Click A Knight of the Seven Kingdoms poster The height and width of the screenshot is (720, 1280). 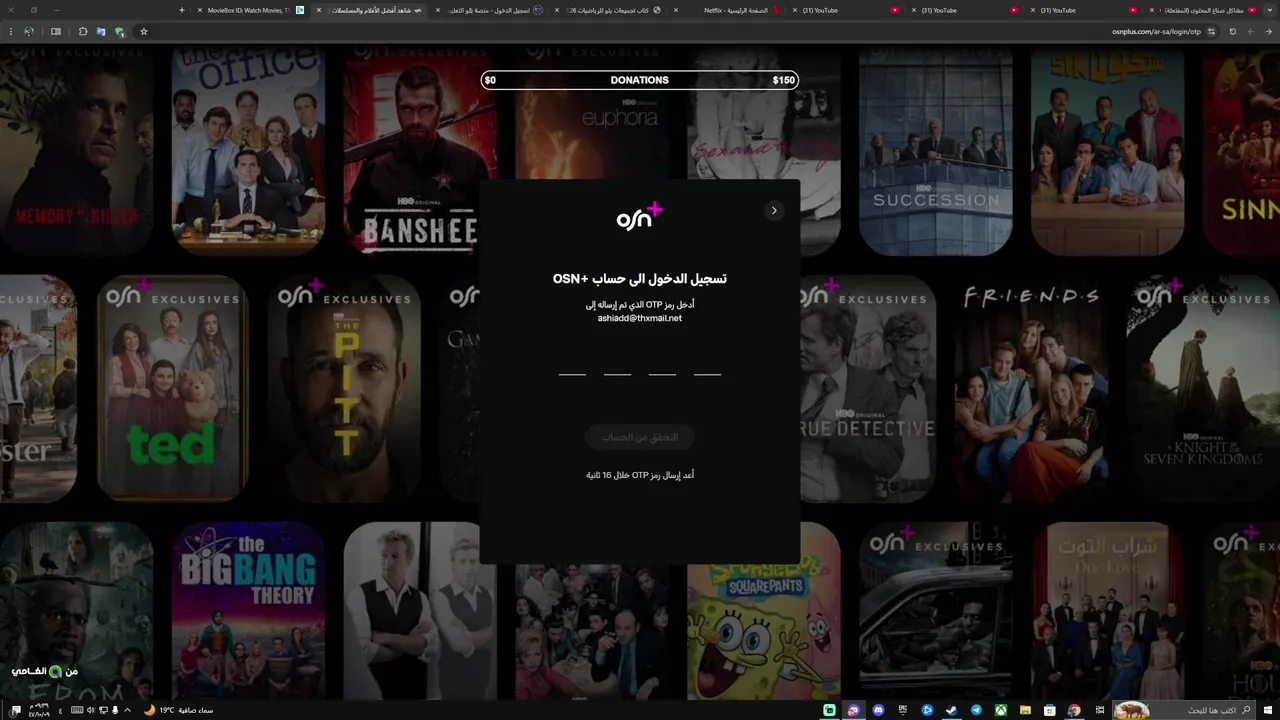pos(1203,388)
